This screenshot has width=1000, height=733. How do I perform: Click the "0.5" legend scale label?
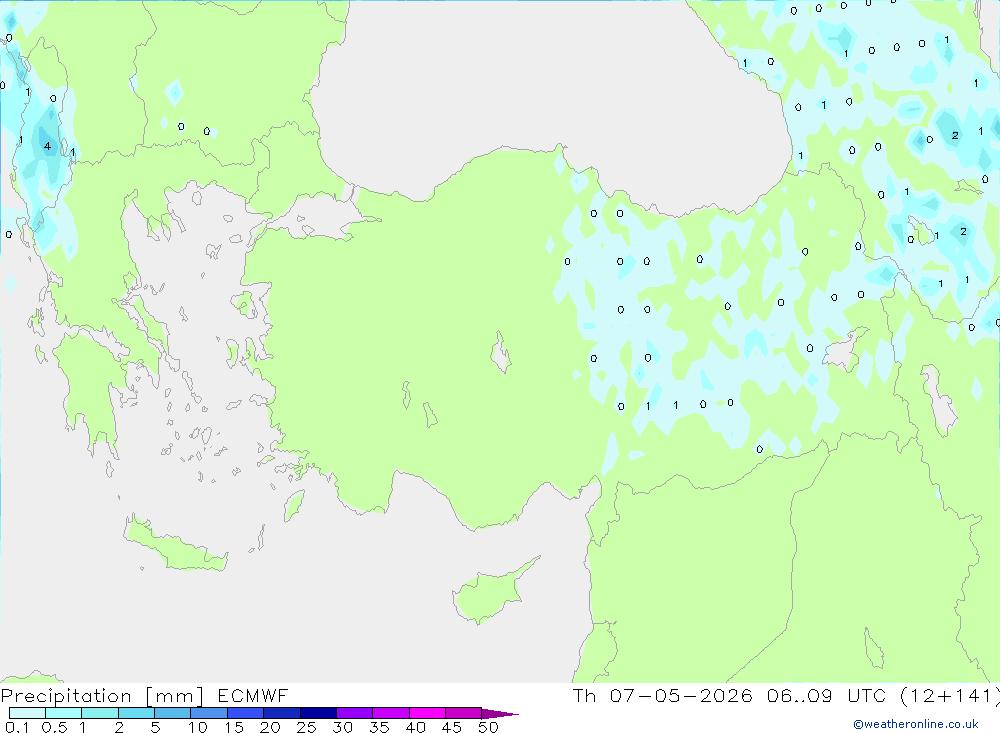pyautogui.click(x=54, y=727)
